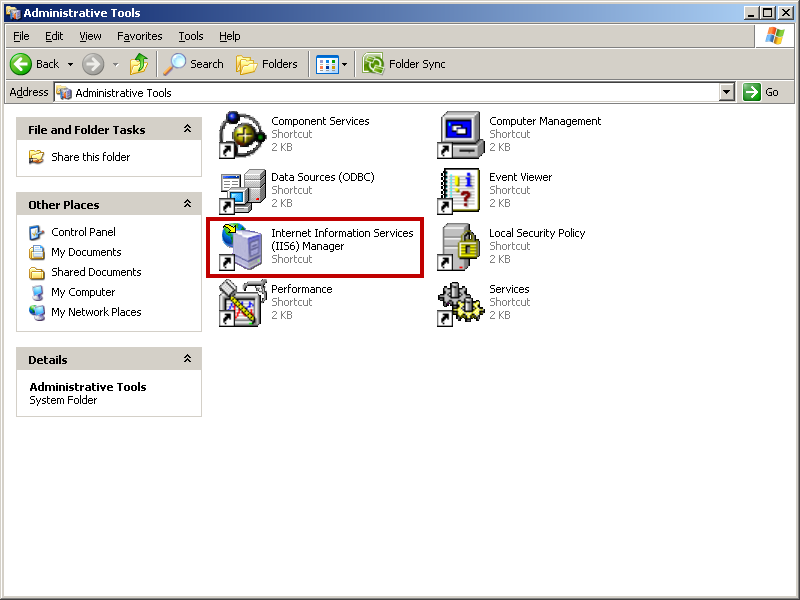Image resolution: width=800 pixels, height=600 pixels.
Task: Open the Back history dropdown arrow
Action: point(70,64)
